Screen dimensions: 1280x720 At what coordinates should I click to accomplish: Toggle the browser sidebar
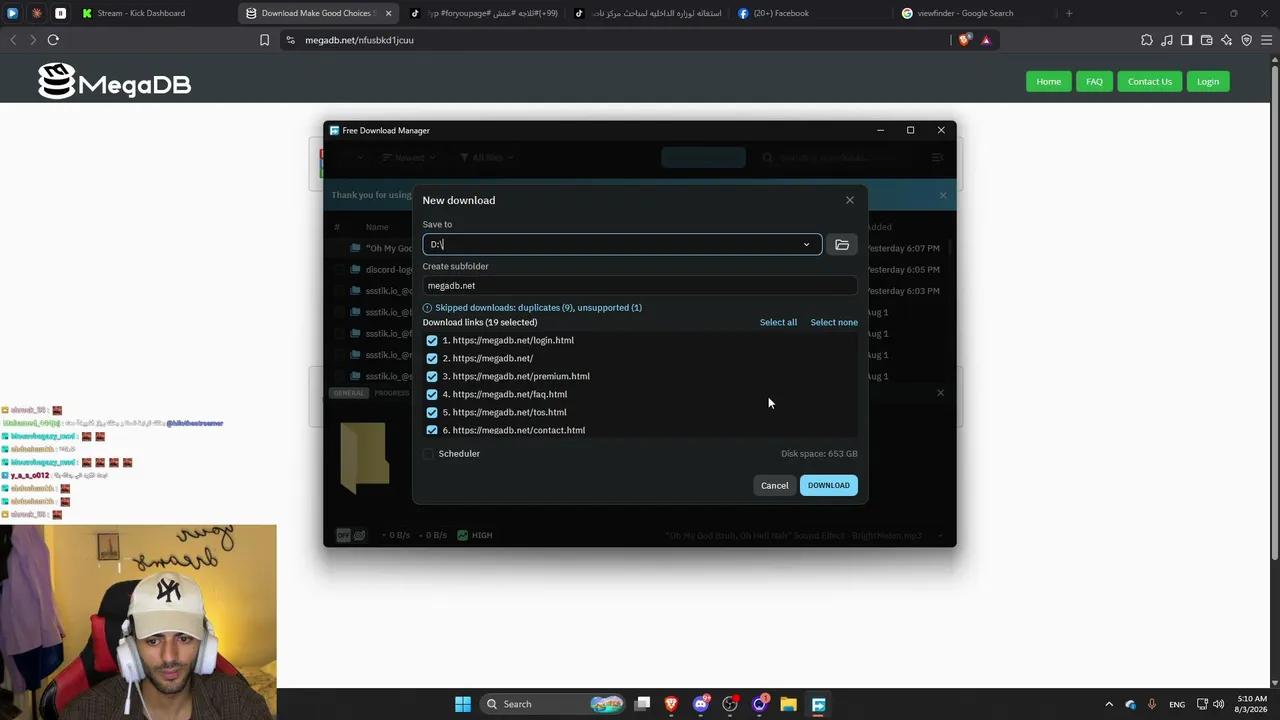1186,40
